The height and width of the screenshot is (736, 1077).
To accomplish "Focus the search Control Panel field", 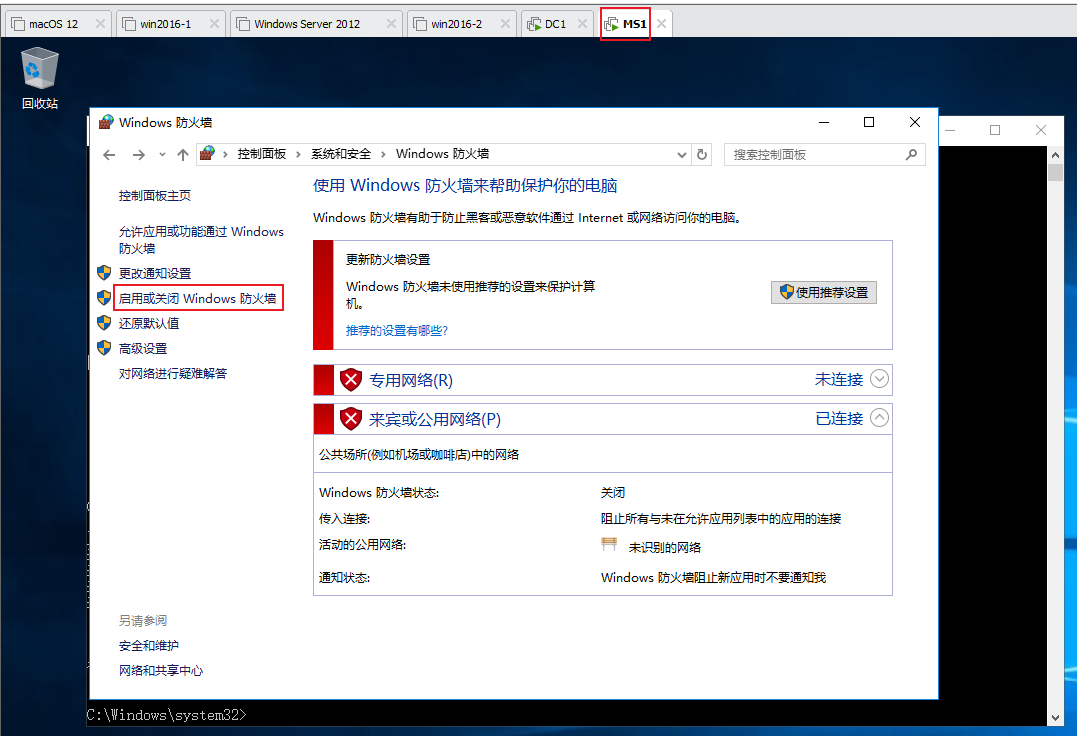I will [824, 154].
